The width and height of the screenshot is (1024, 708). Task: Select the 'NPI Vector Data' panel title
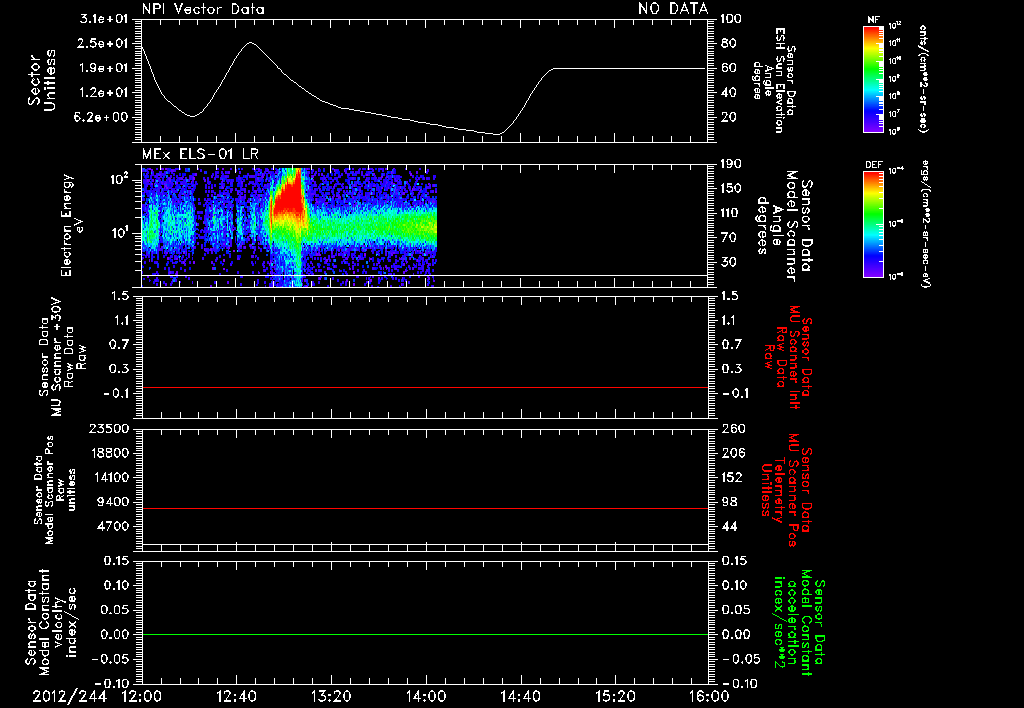tap(203, 9)
